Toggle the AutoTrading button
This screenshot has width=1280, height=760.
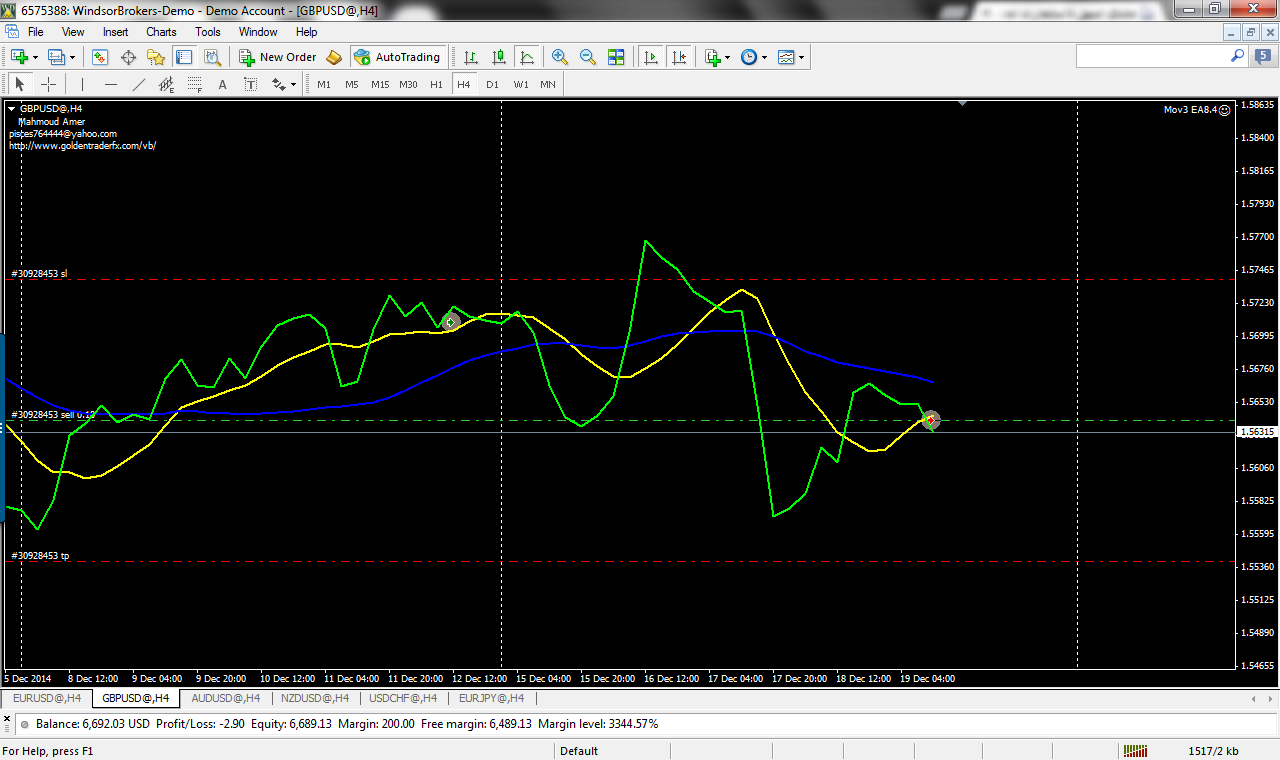(398, 57)
